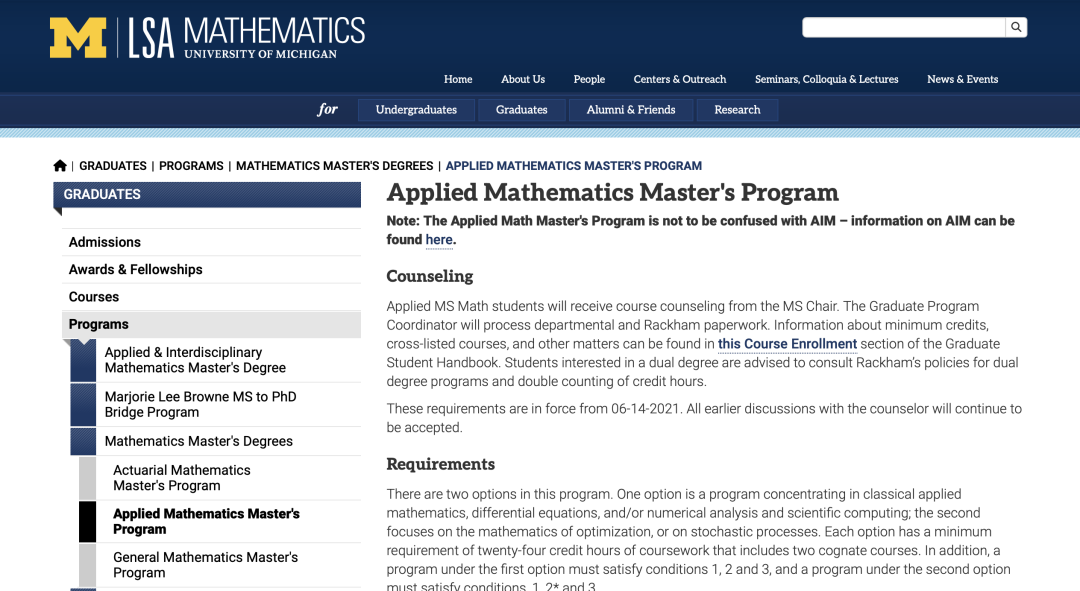Open the About Us menu
The height and width of the screenshot is (591, 1080).
point(523,79)
